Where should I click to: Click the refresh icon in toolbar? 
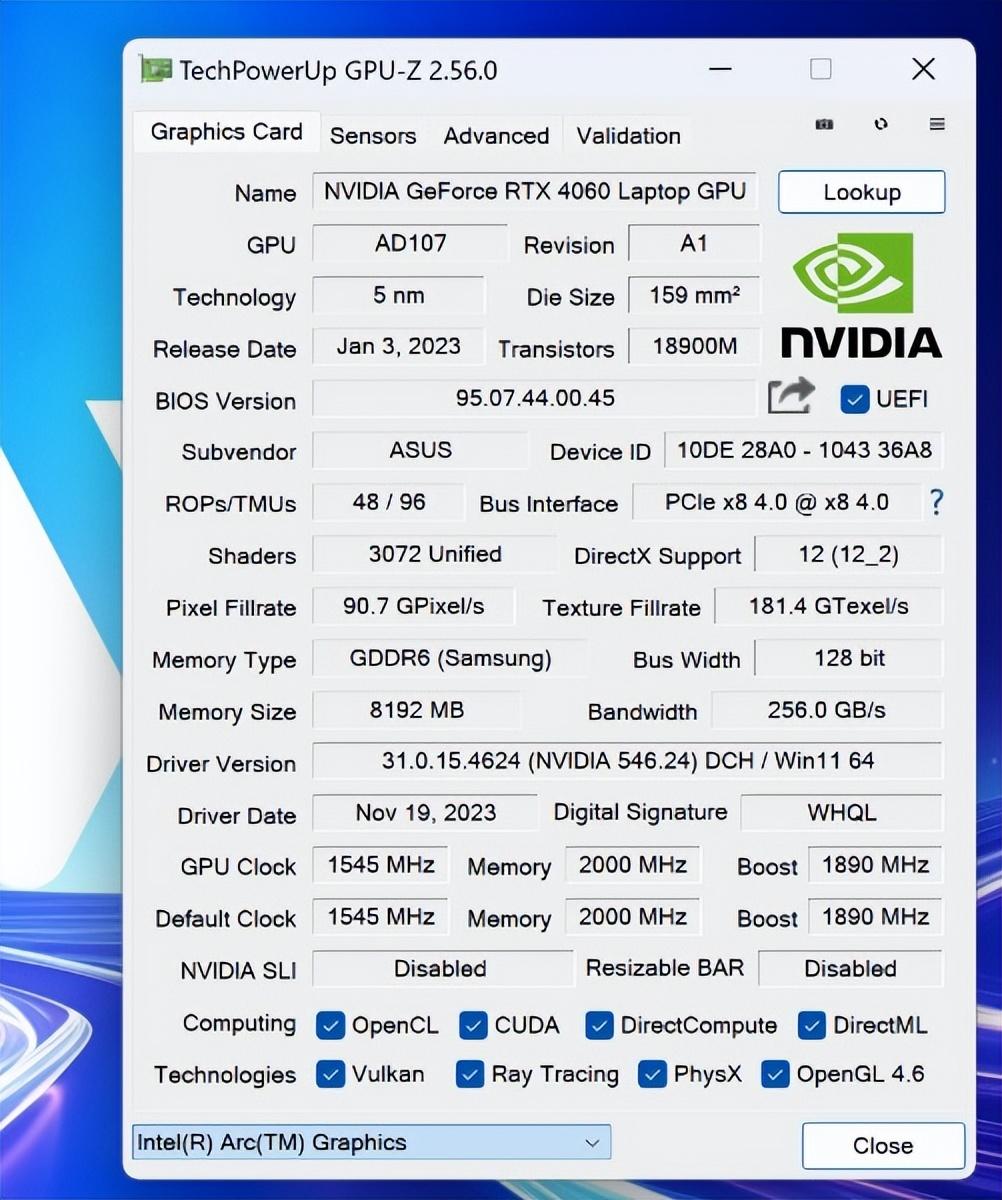(x=881, y=124)
